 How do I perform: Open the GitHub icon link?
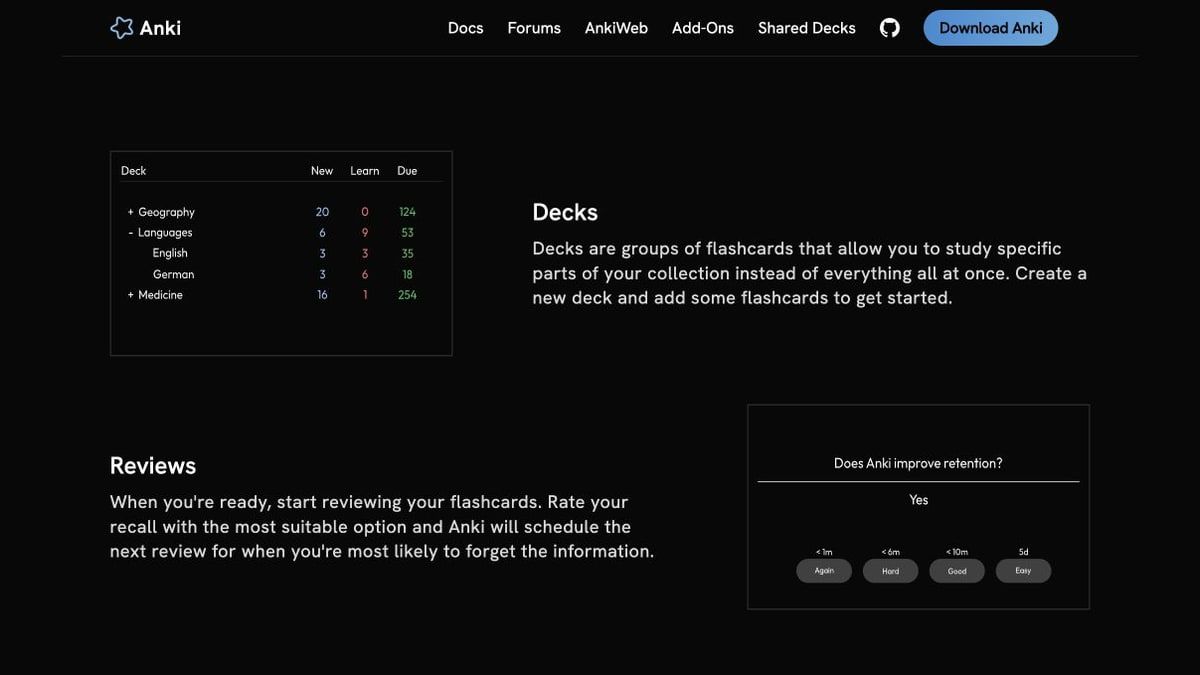pyautogui.click(x=889, y=28)
